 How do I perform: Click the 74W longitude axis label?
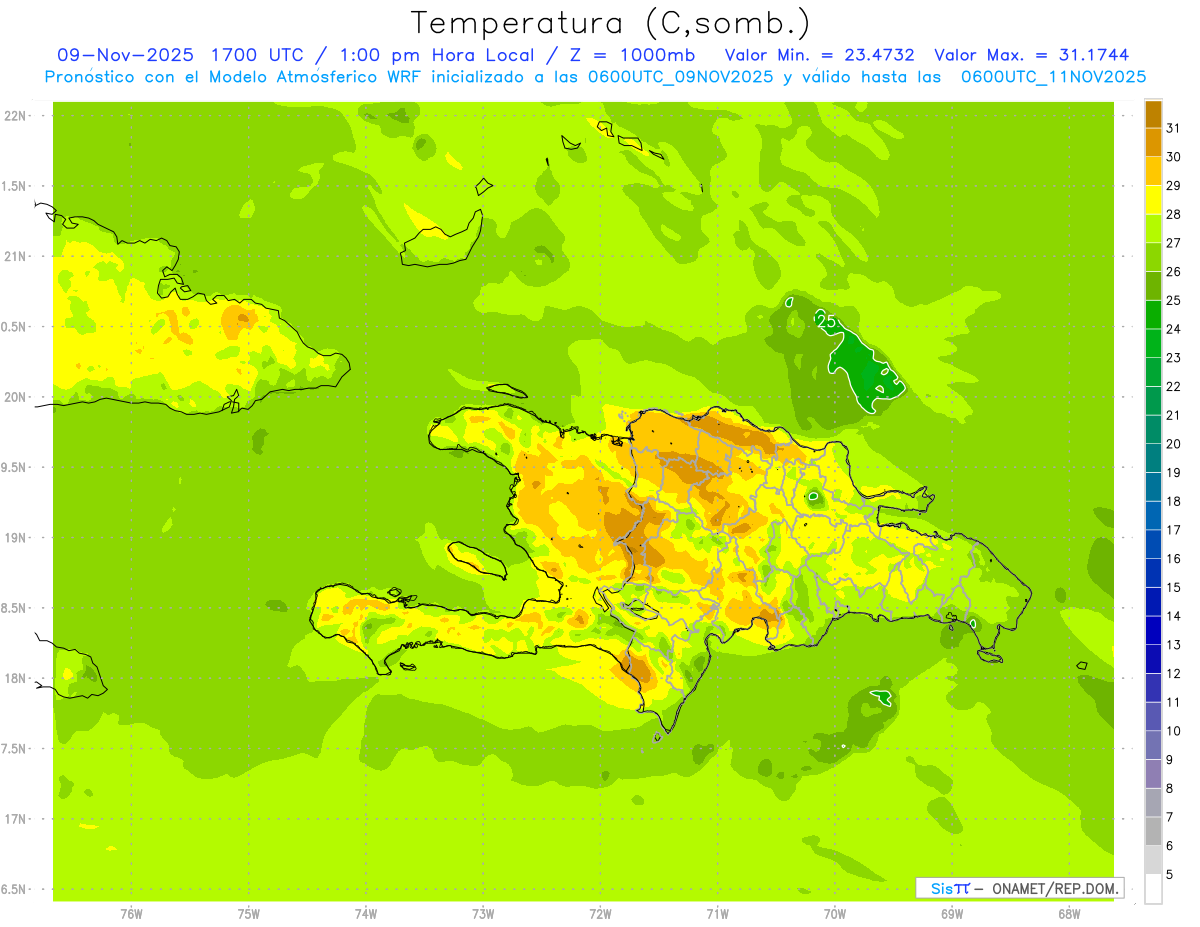[x=366, y=913]
